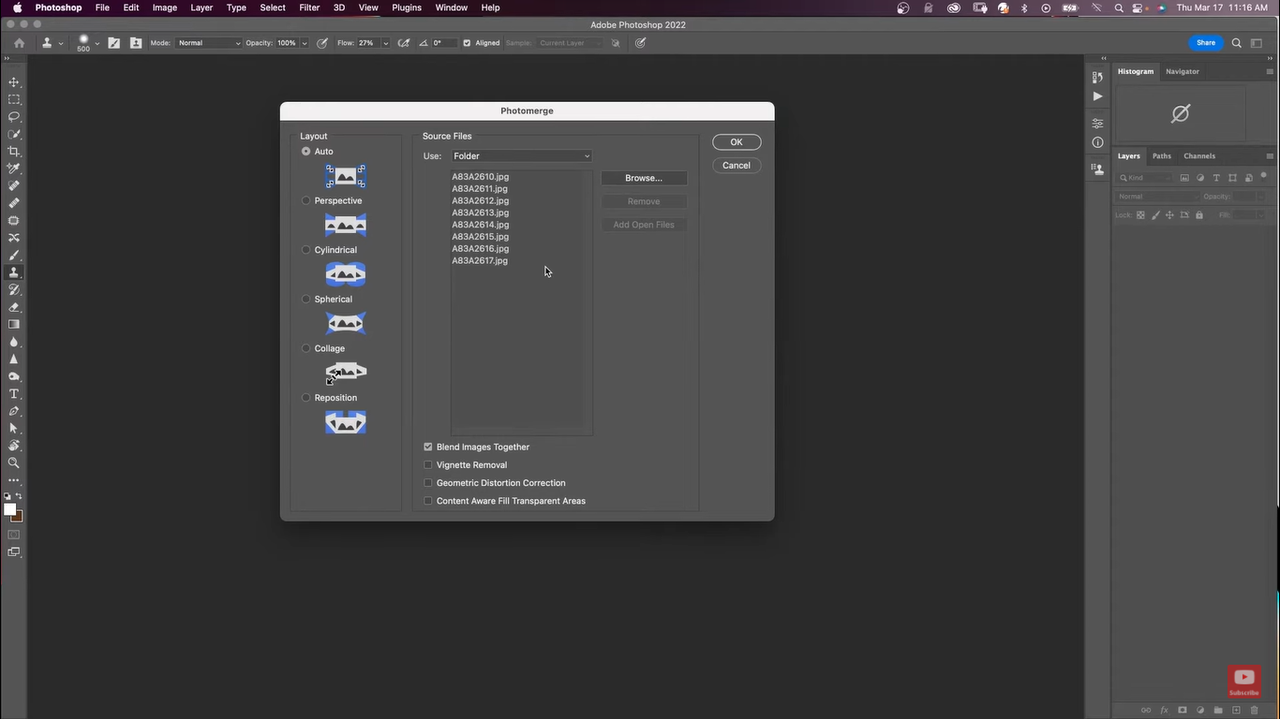This screenshot has height=719, width=1280.
Task: Select the Path Selection tool
Action: (x=14, y=428)
